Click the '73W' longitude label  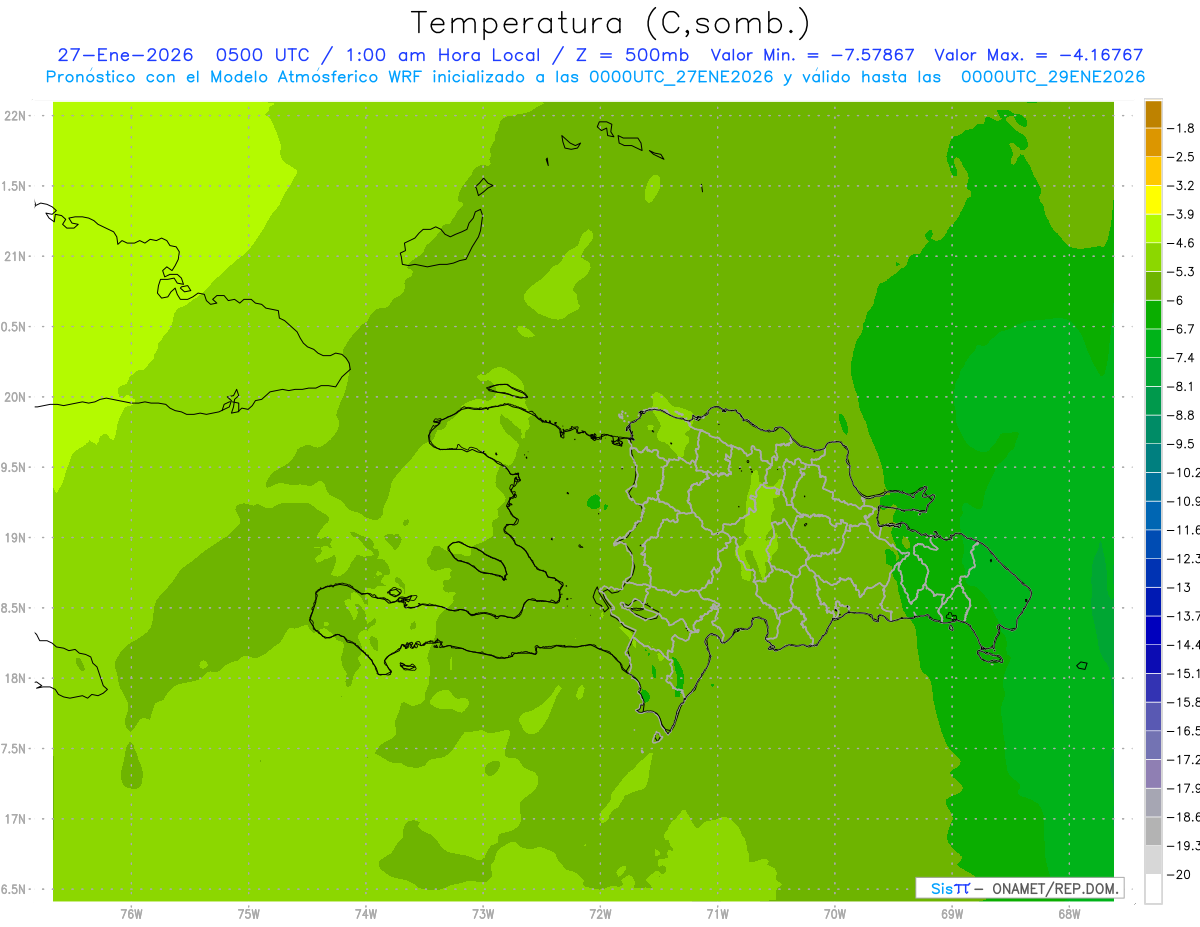tap(483, 914)
